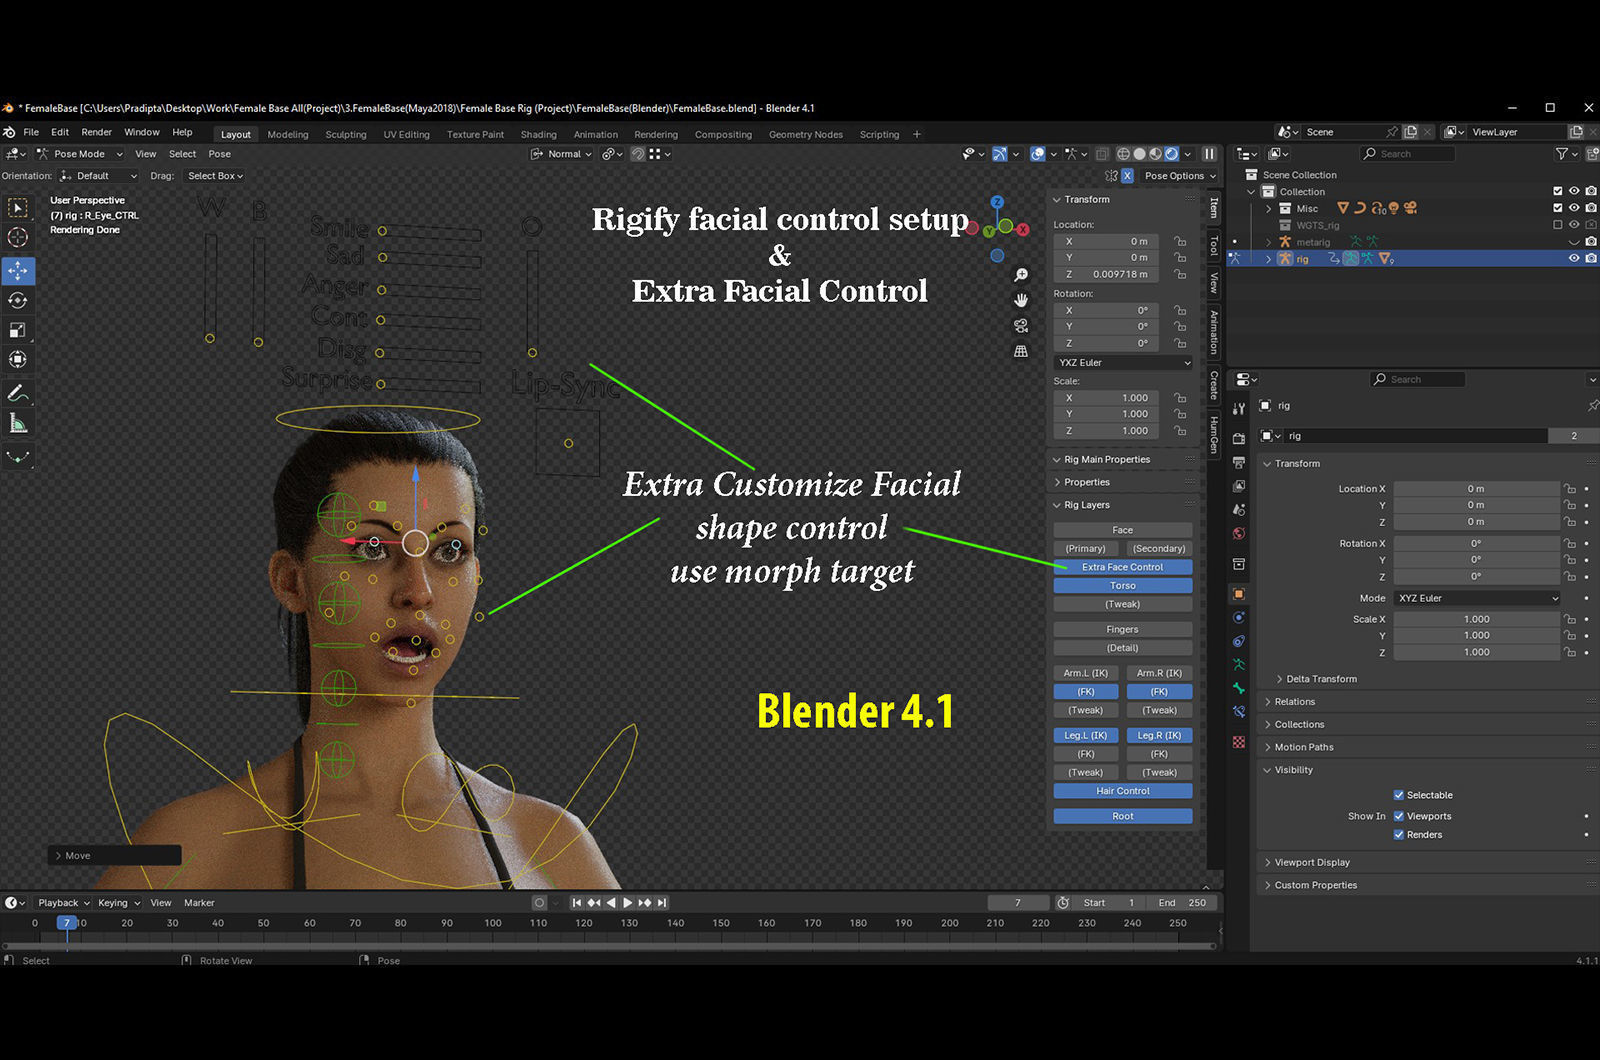Image resolution: width=1600 pixels, height=1060 pixels.
Task: Open the outliner filter funnel icon
Action: click(1562, 154)
